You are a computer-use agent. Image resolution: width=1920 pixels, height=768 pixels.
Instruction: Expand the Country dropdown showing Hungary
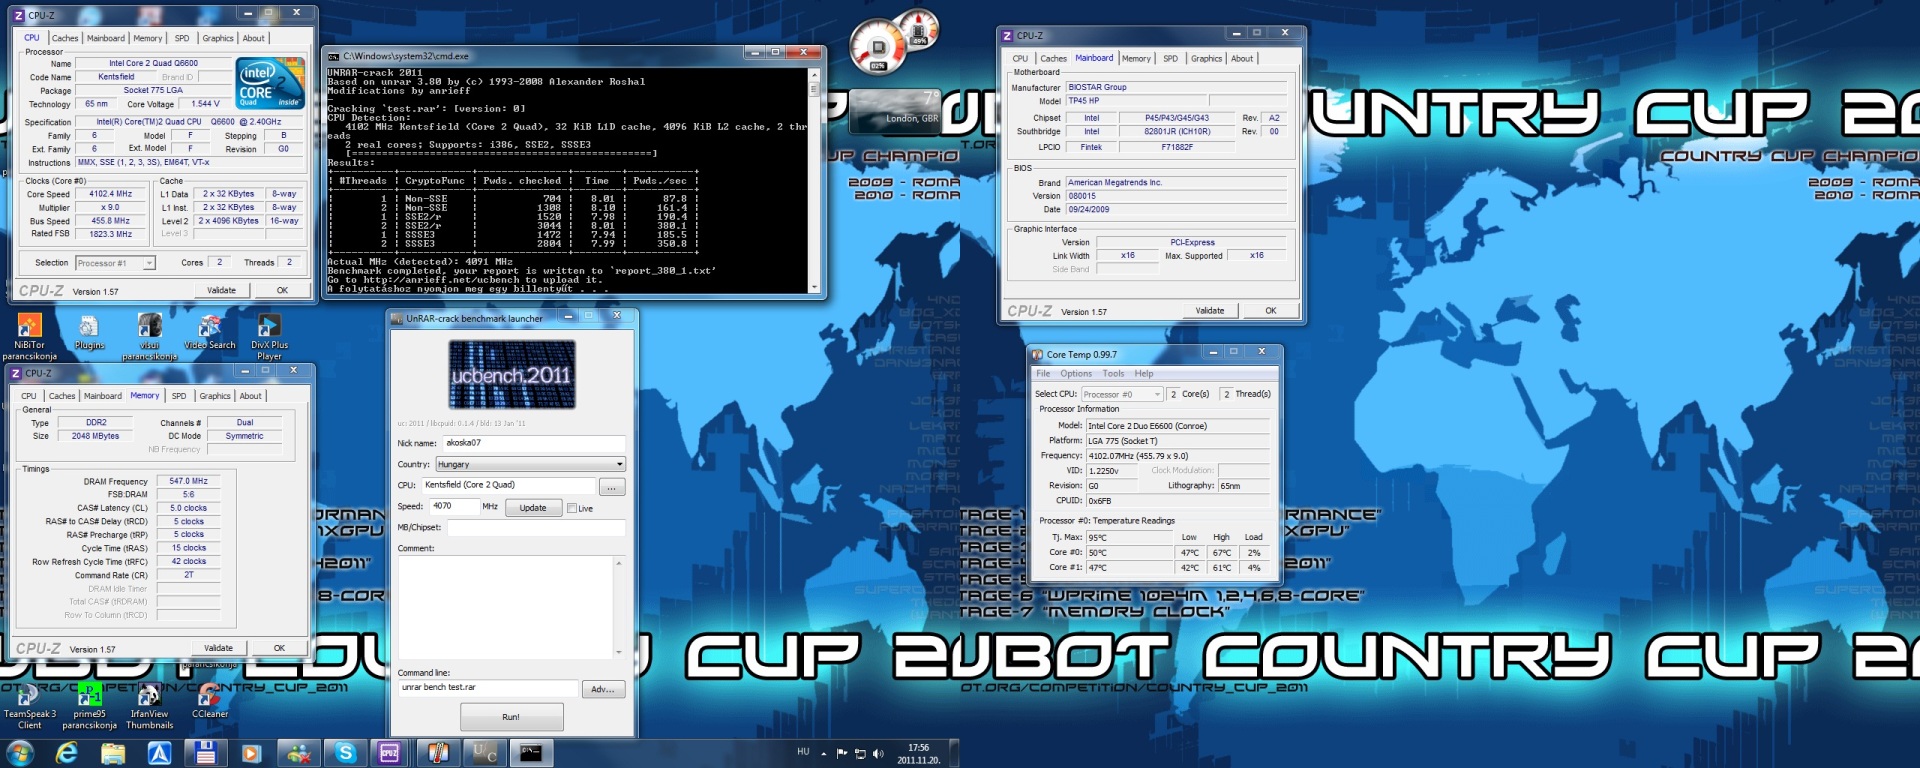(530, 464)
